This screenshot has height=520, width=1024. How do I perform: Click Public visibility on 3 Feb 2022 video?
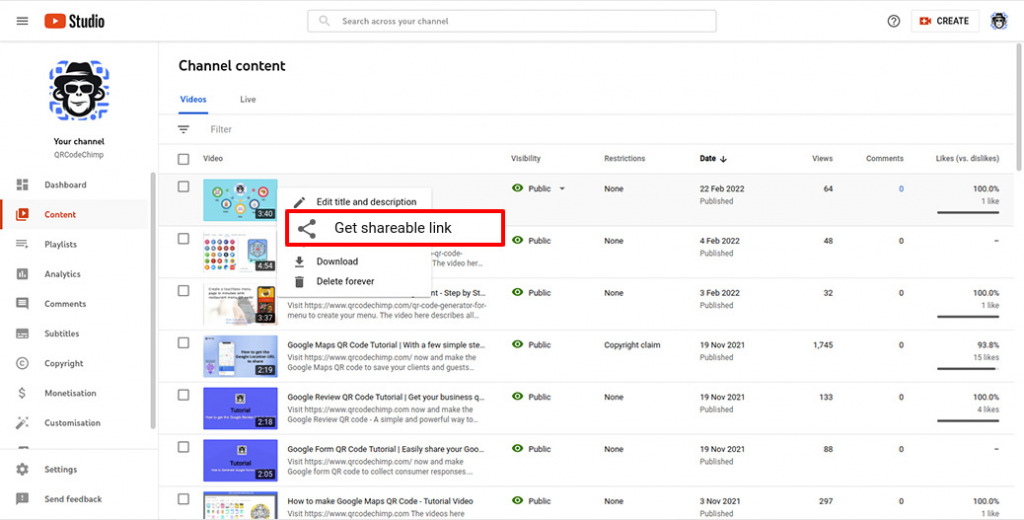coord(539,293)
